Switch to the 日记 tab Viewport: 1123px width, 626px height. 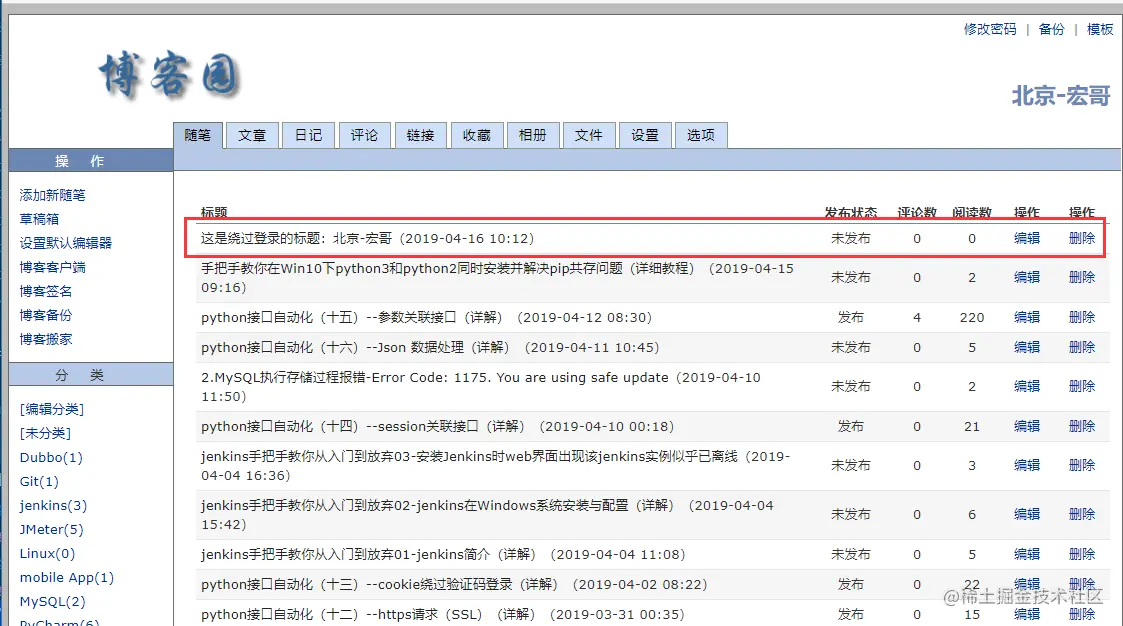(x=308, y=135)
